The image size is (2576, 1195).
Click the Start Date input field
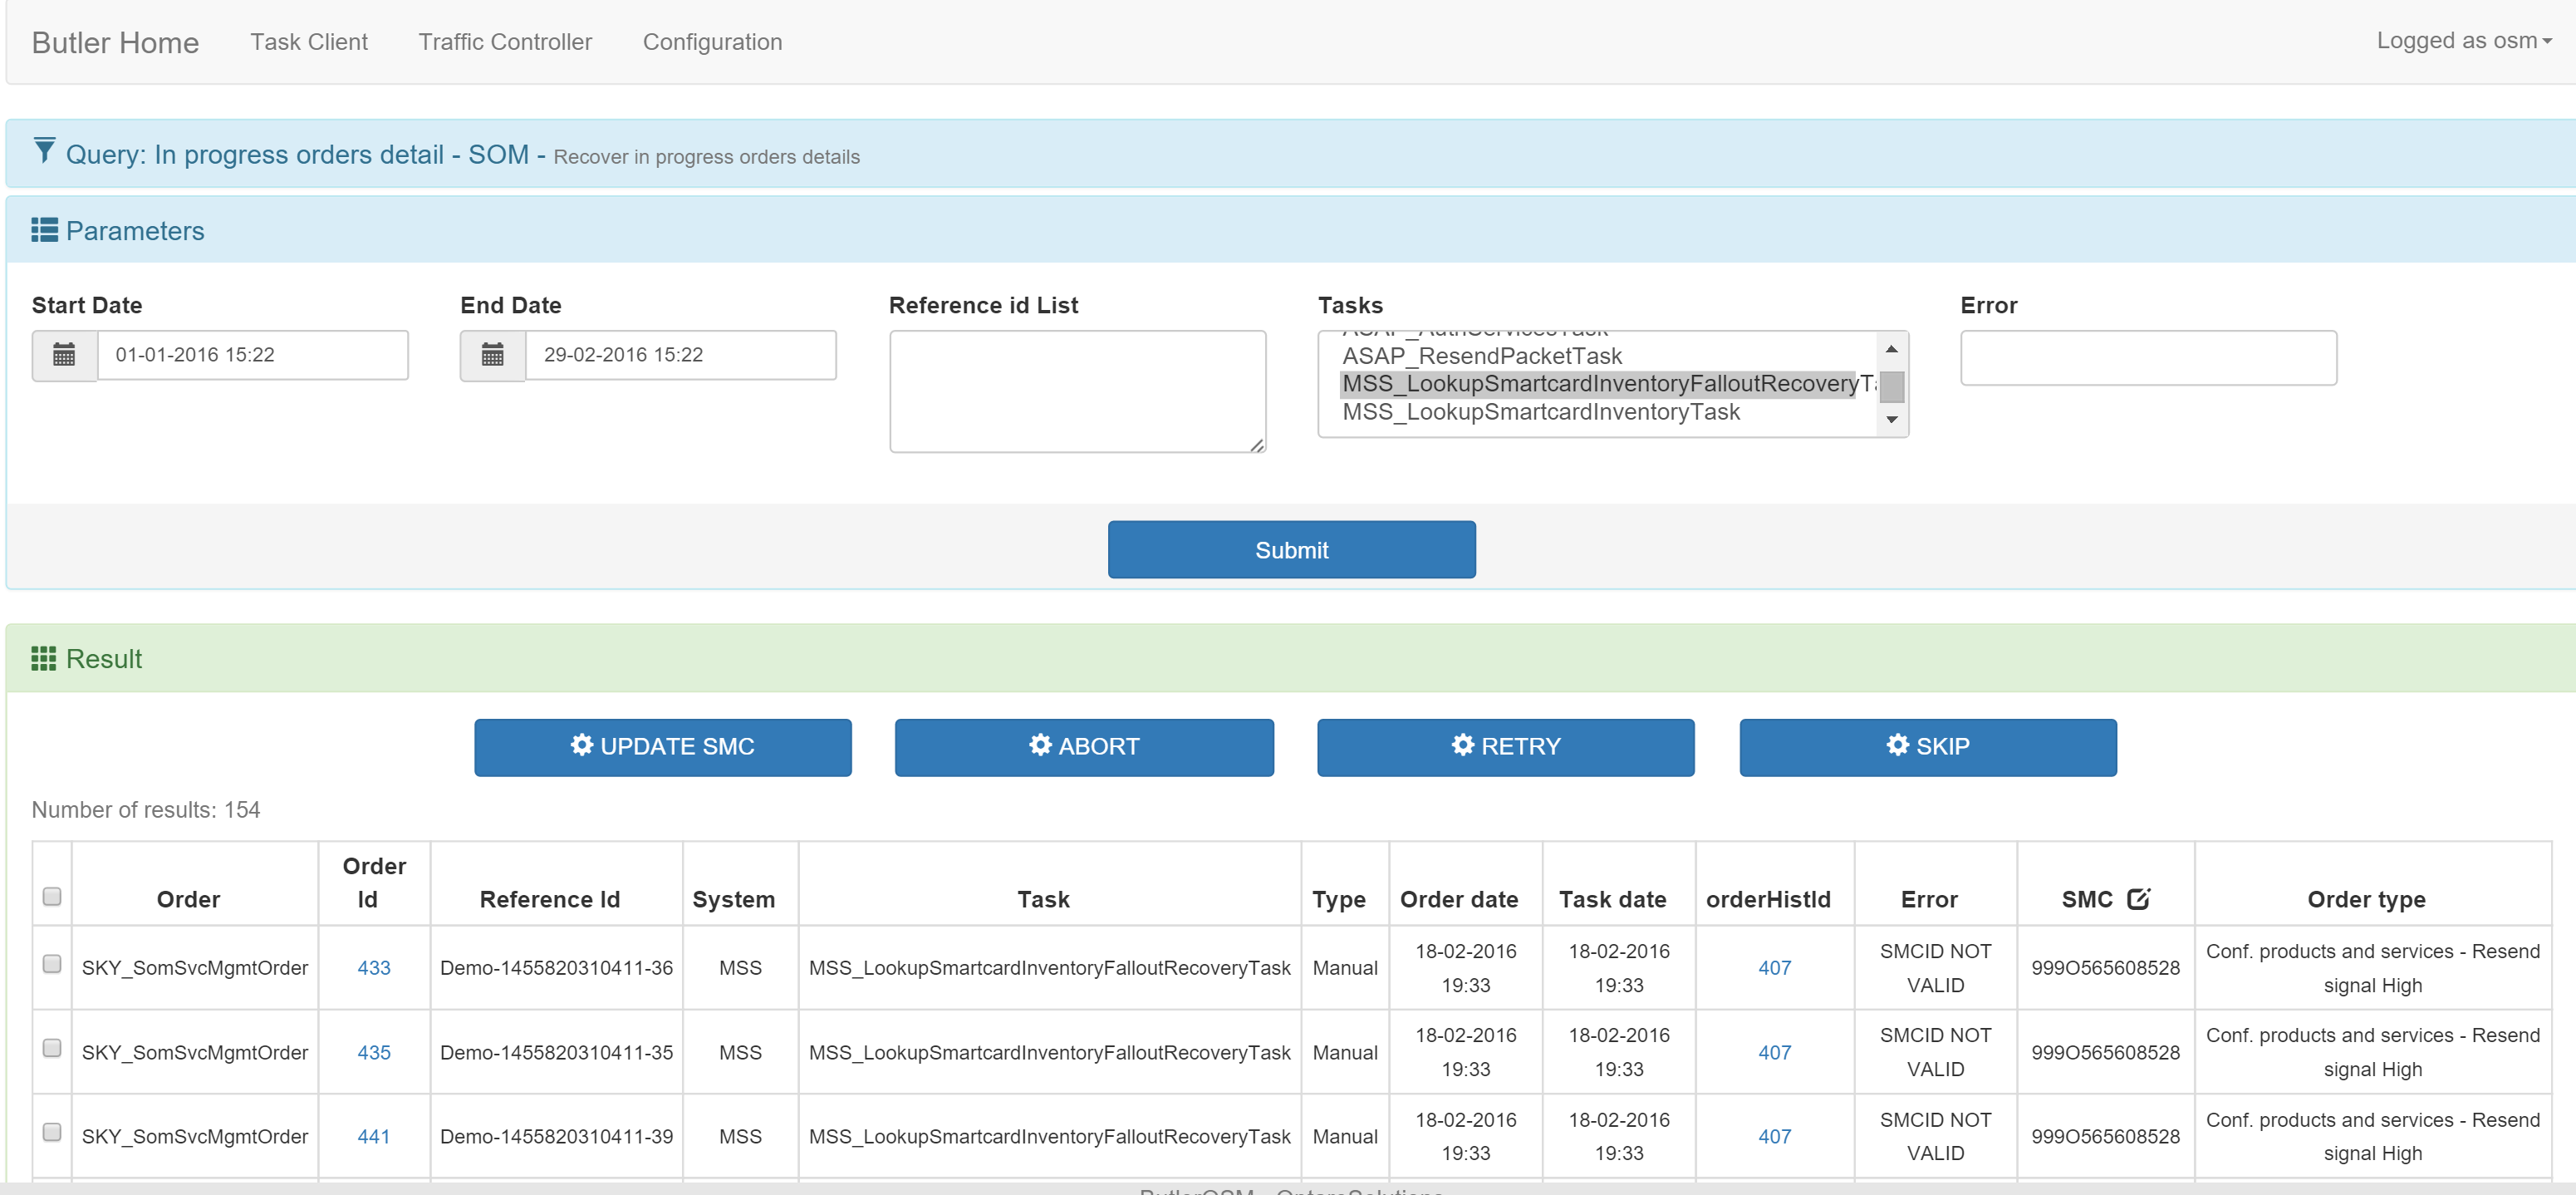pos(252,355)
